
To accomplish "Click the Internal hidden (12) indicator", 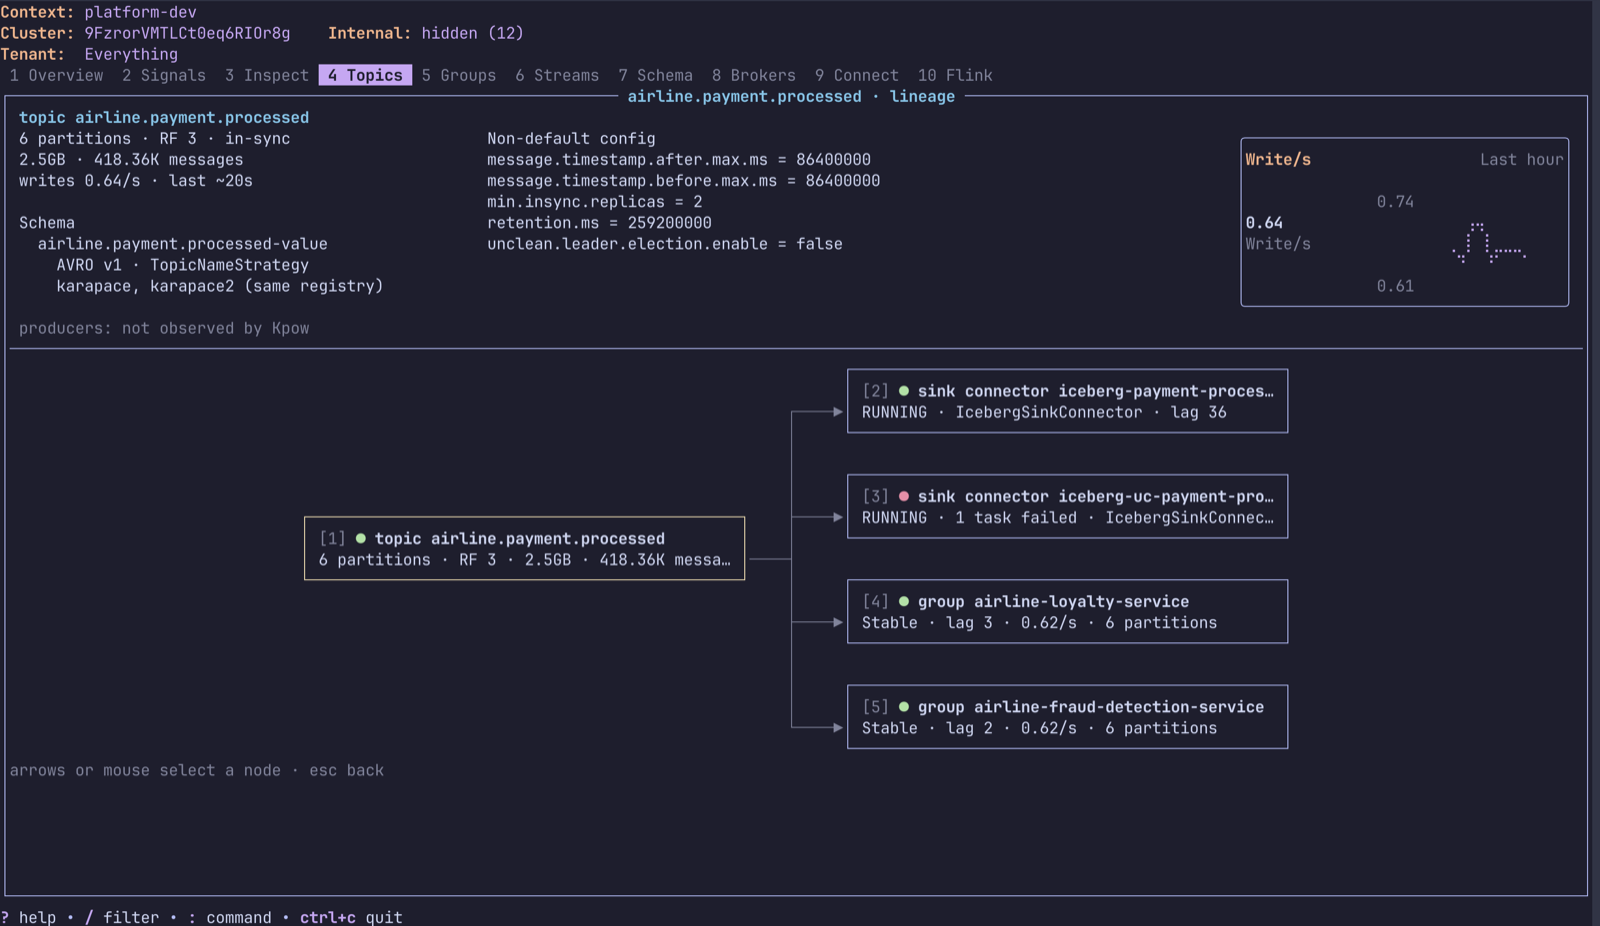I will (426, 33).
